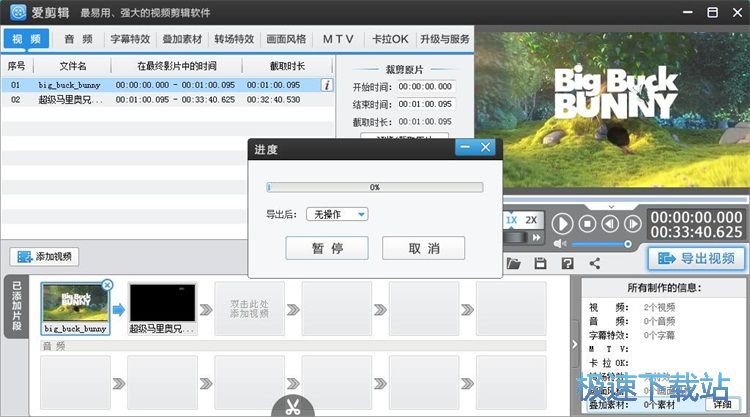750x417 pixels.
Task: Select row 01 big_buck_bunny in list
Action: pos(167,85)
